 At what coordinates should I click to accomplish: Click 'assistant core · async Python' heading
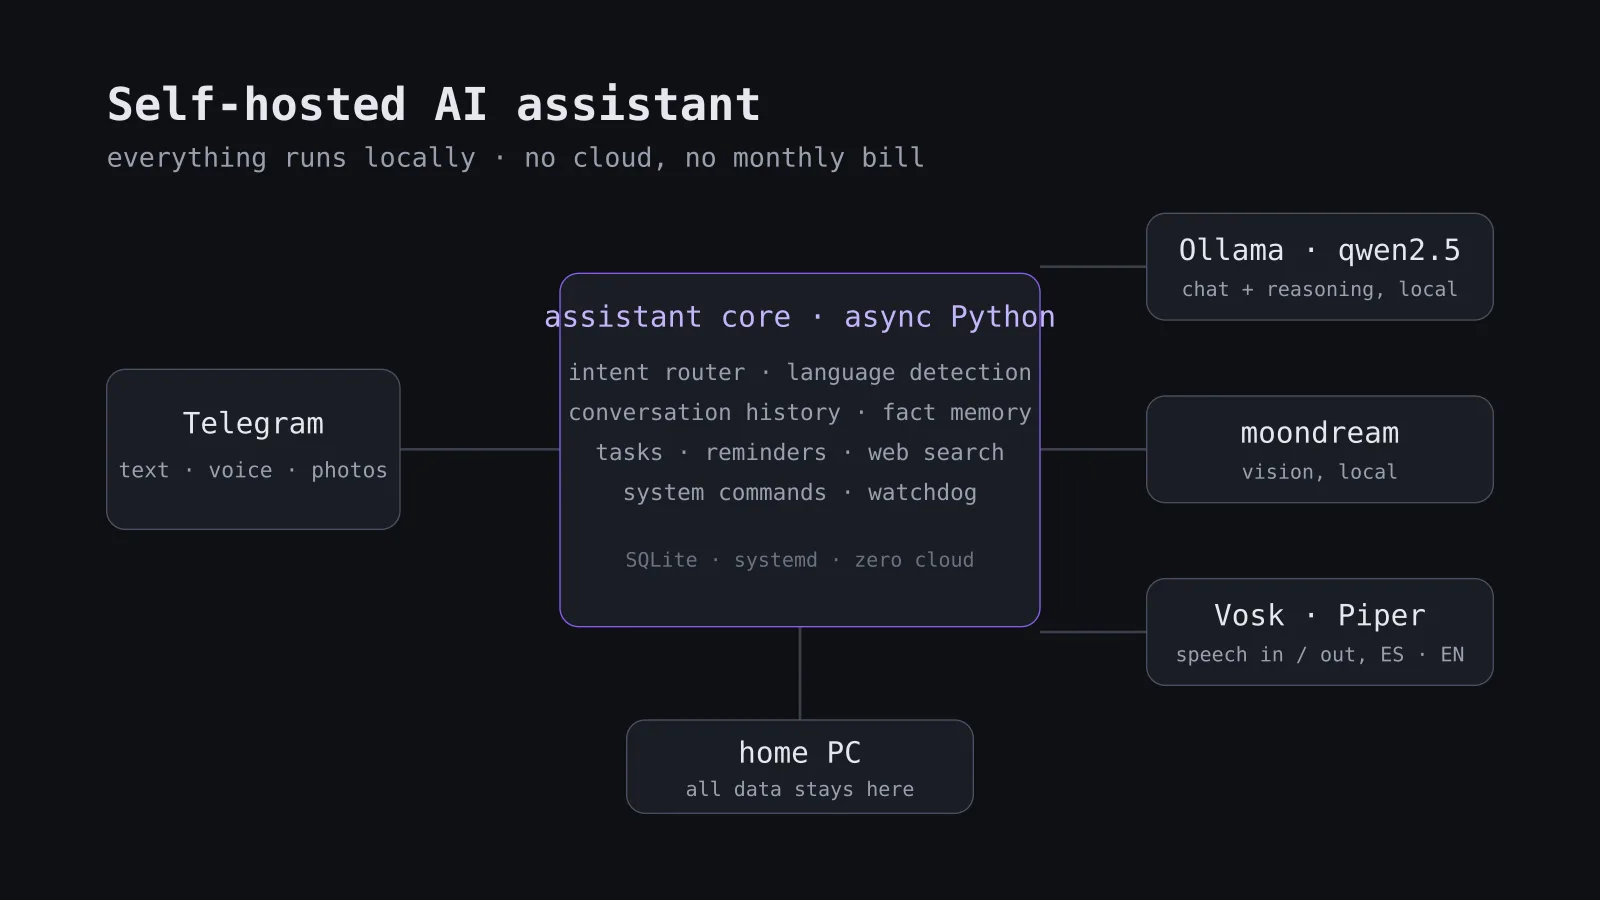click(800, 317)
